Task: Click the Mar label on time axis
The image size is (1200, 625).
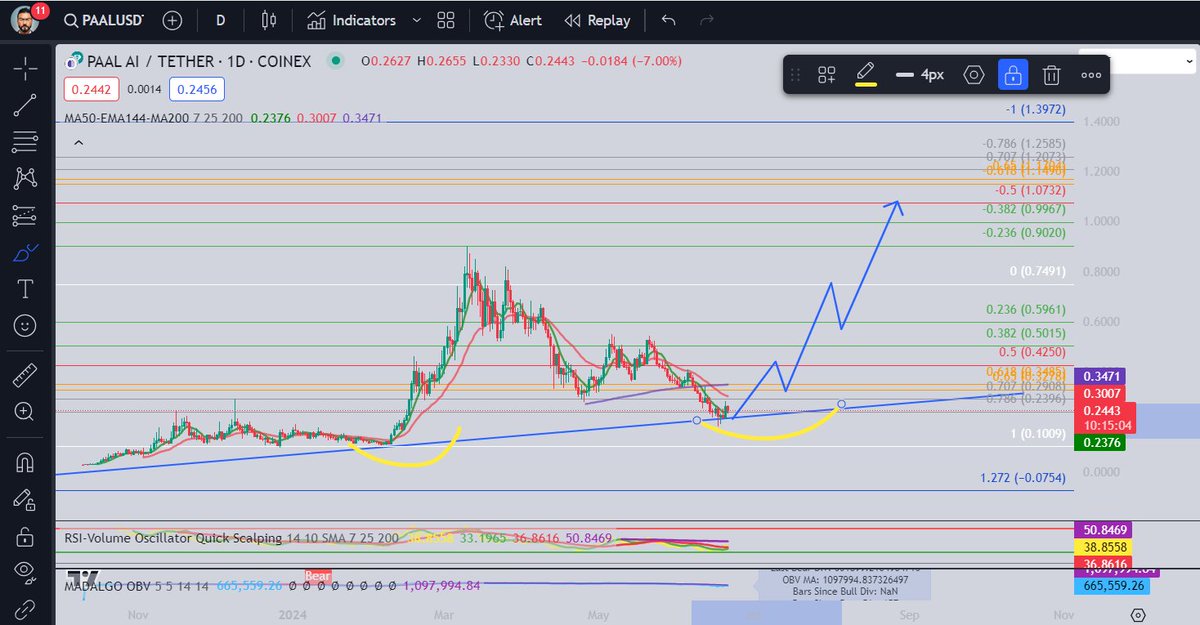Action: pyautogui.click(x=445, y=615)
